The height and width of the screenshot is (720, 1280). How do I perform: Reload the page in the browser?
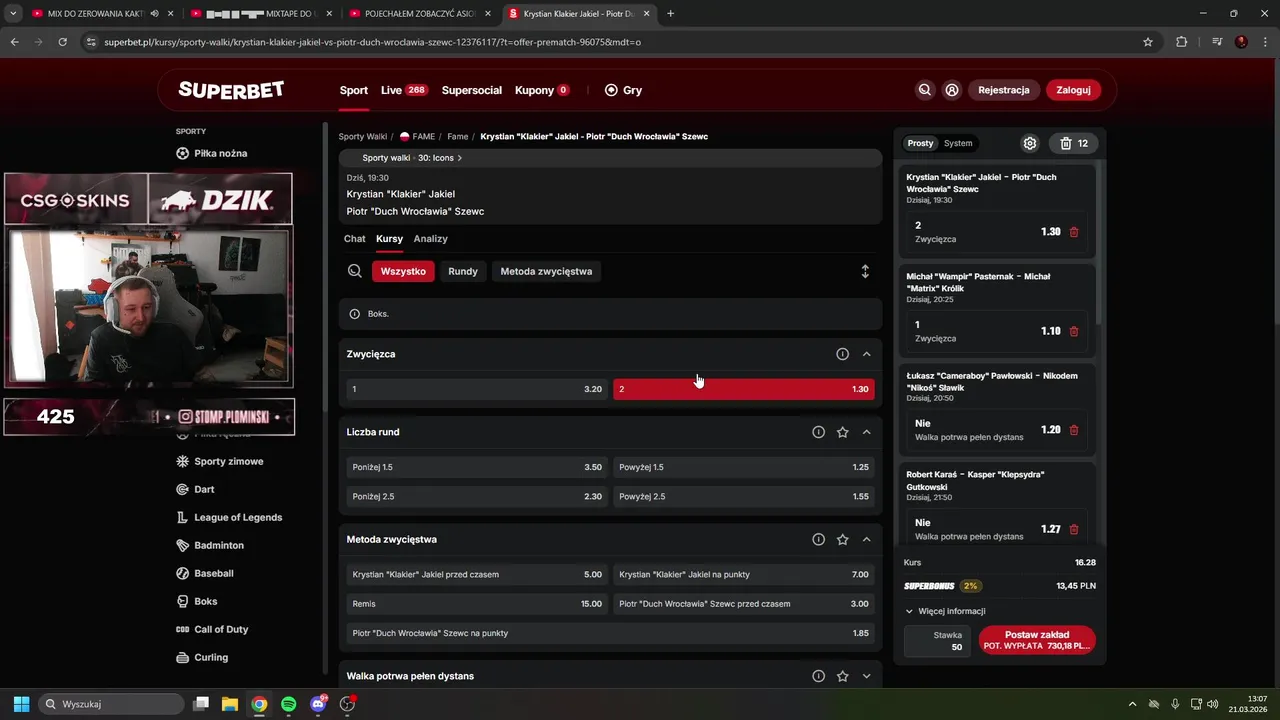tap(63, 42)
